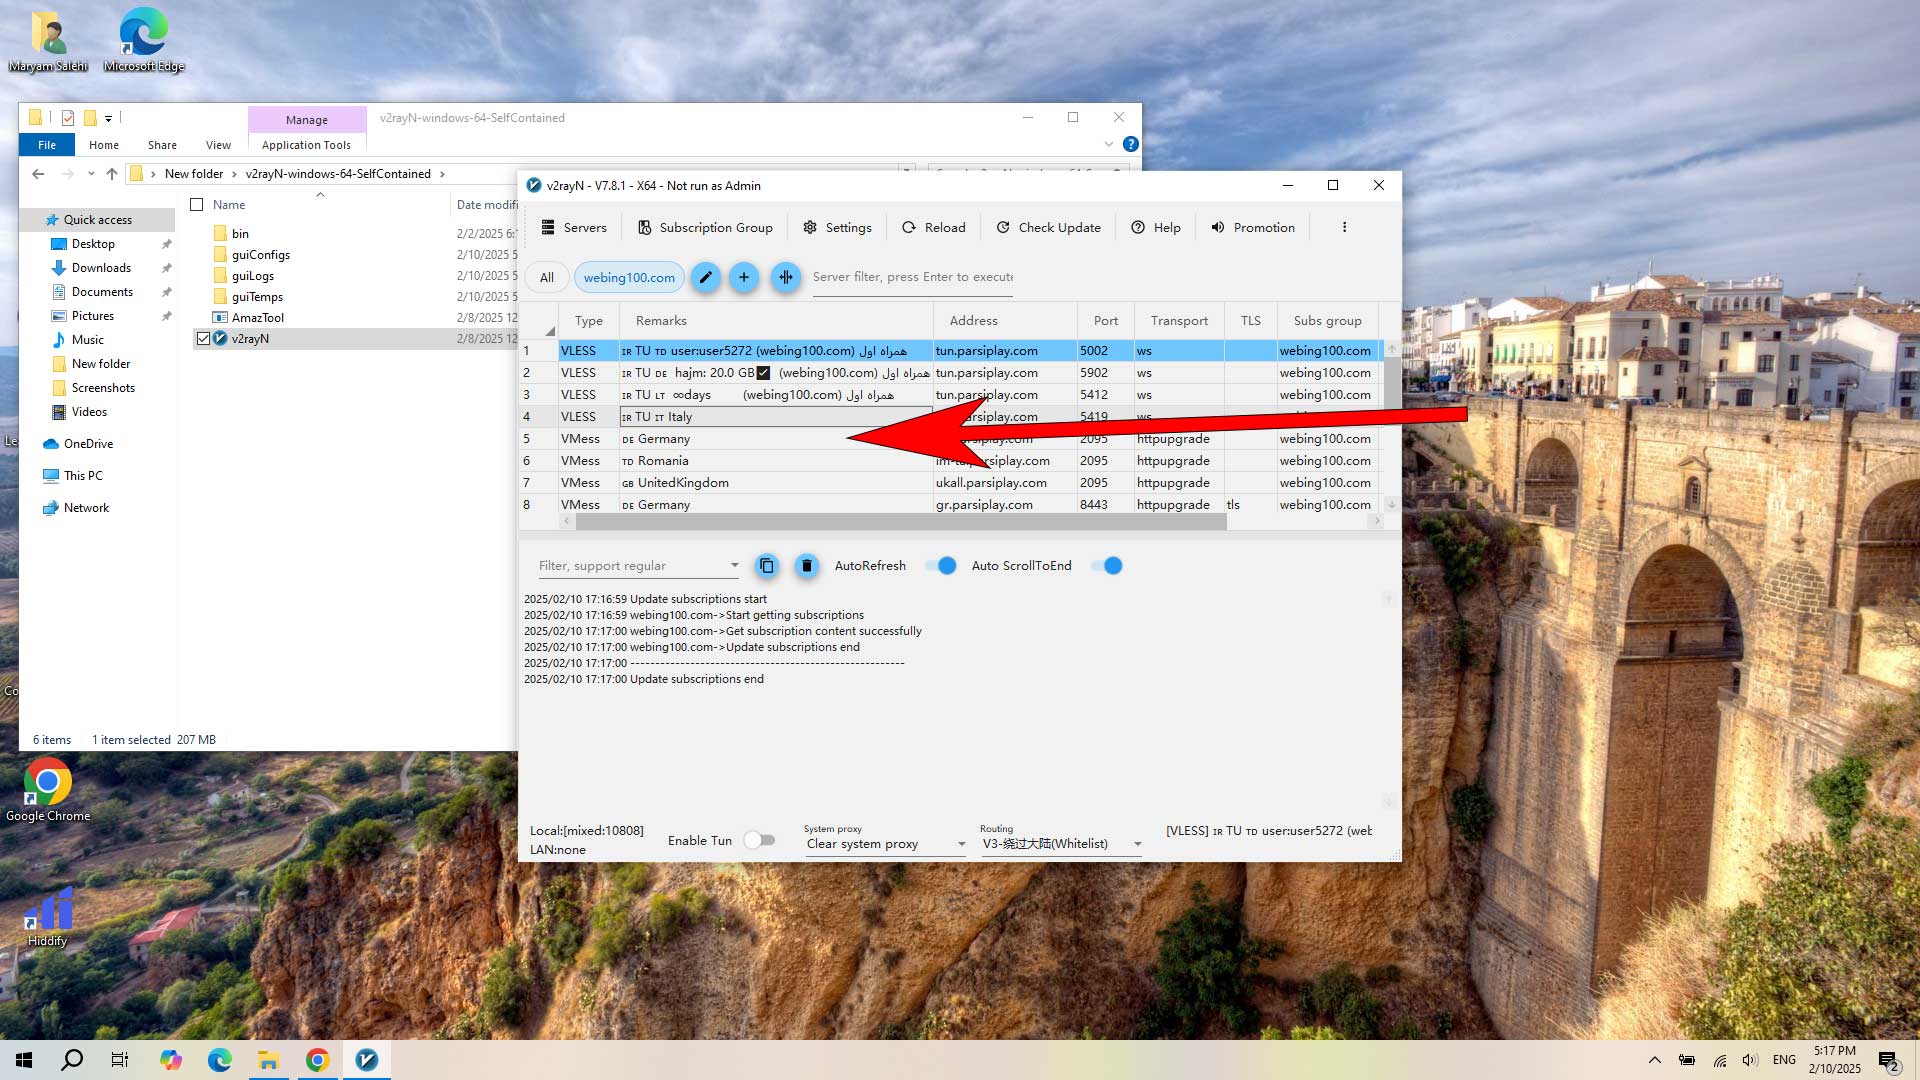
Task: Open Downloads in Quick access
Action: pyautogui.click(x=101, y=268)
